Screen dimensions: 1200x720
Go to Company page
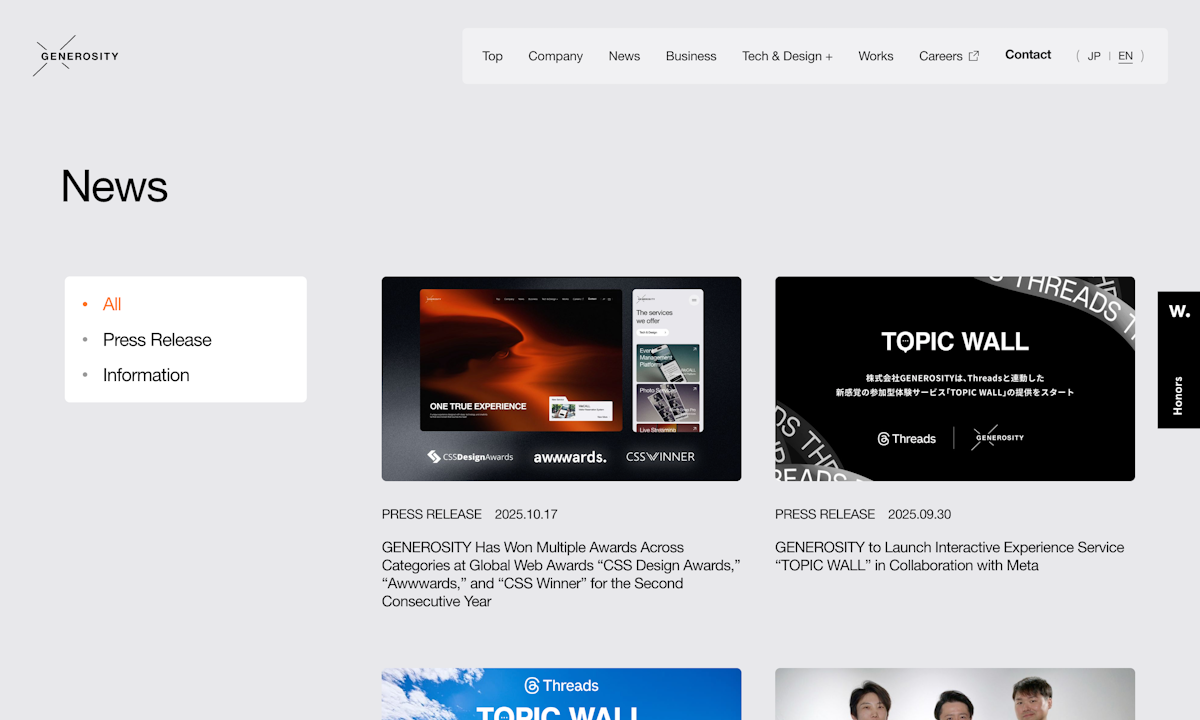click(555, 56)
